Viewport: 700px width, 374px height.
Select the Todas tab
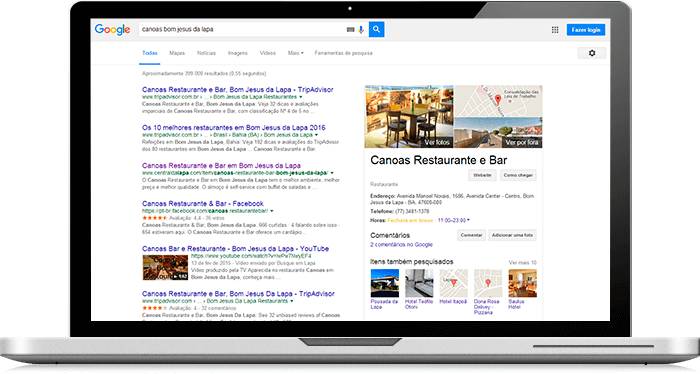tap(150, 53)
